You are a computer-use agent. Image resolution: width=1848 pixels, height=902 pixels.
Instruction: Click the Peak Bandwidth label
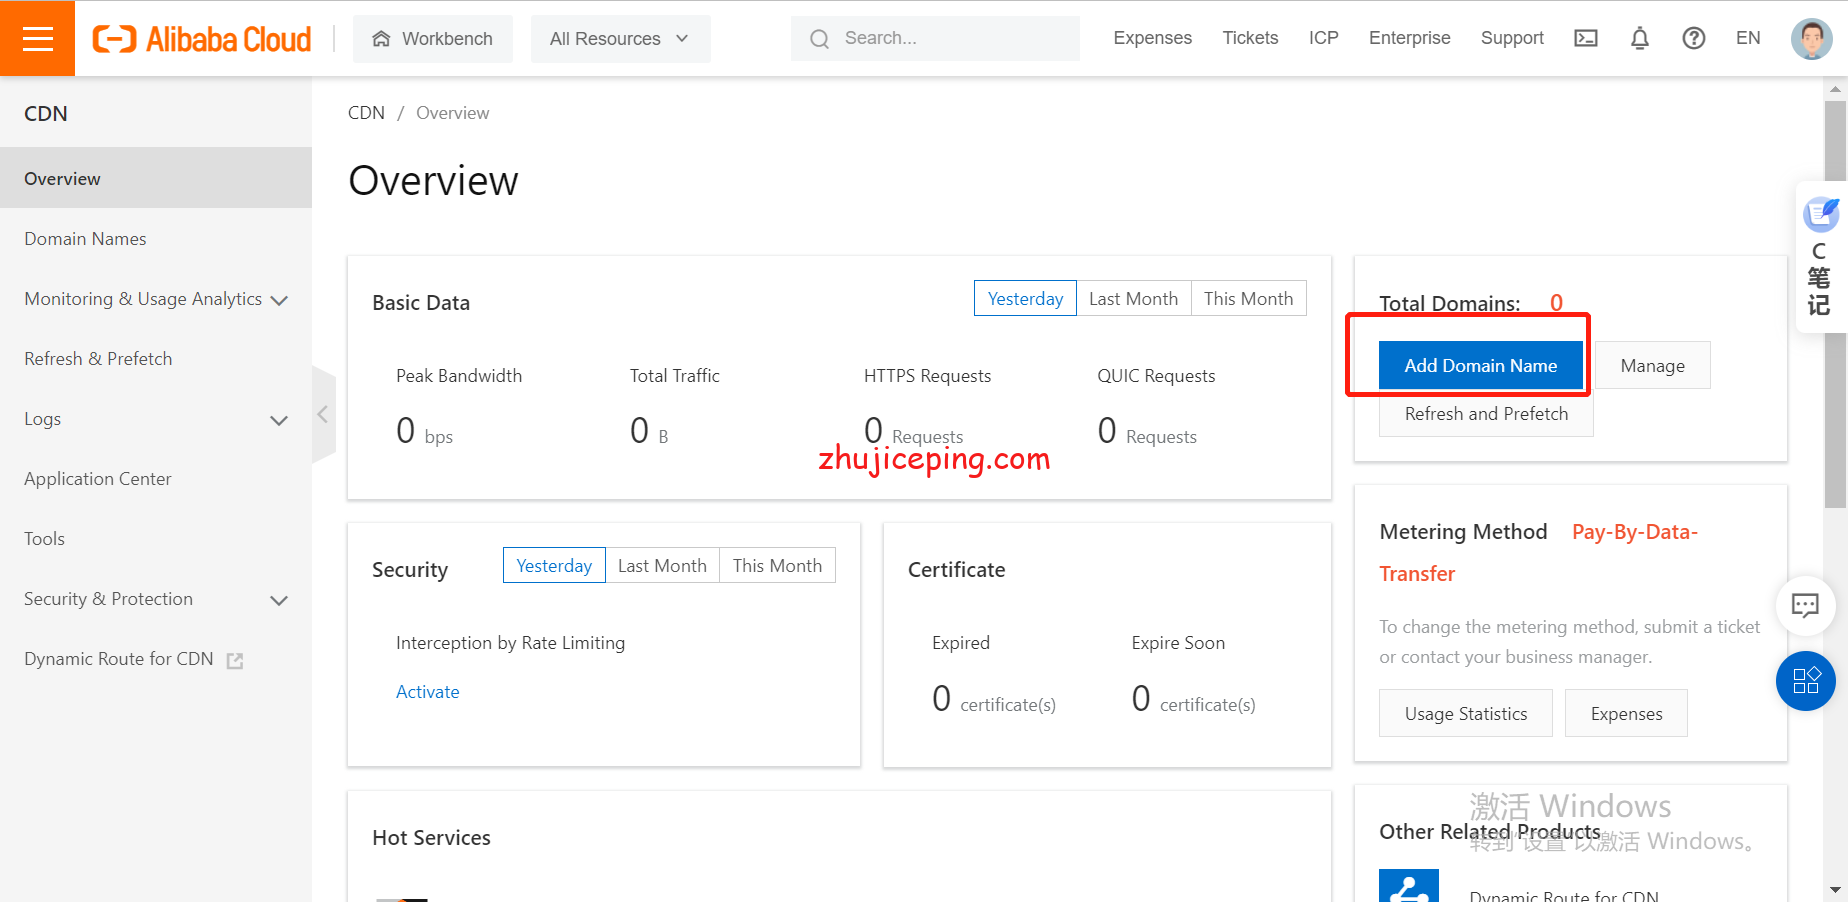click(459, 375)
